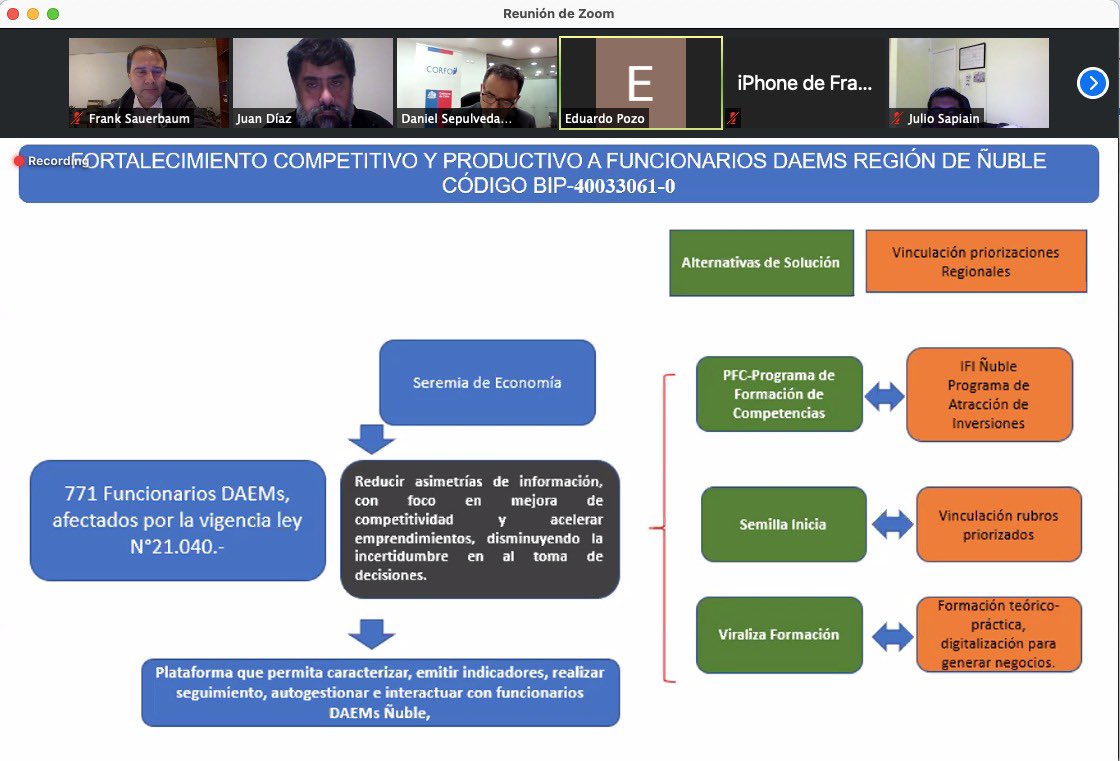Select the iPhone de Fra... participant tile
The height and width of the screenshot is (761, 1120).
coord(804,83)
